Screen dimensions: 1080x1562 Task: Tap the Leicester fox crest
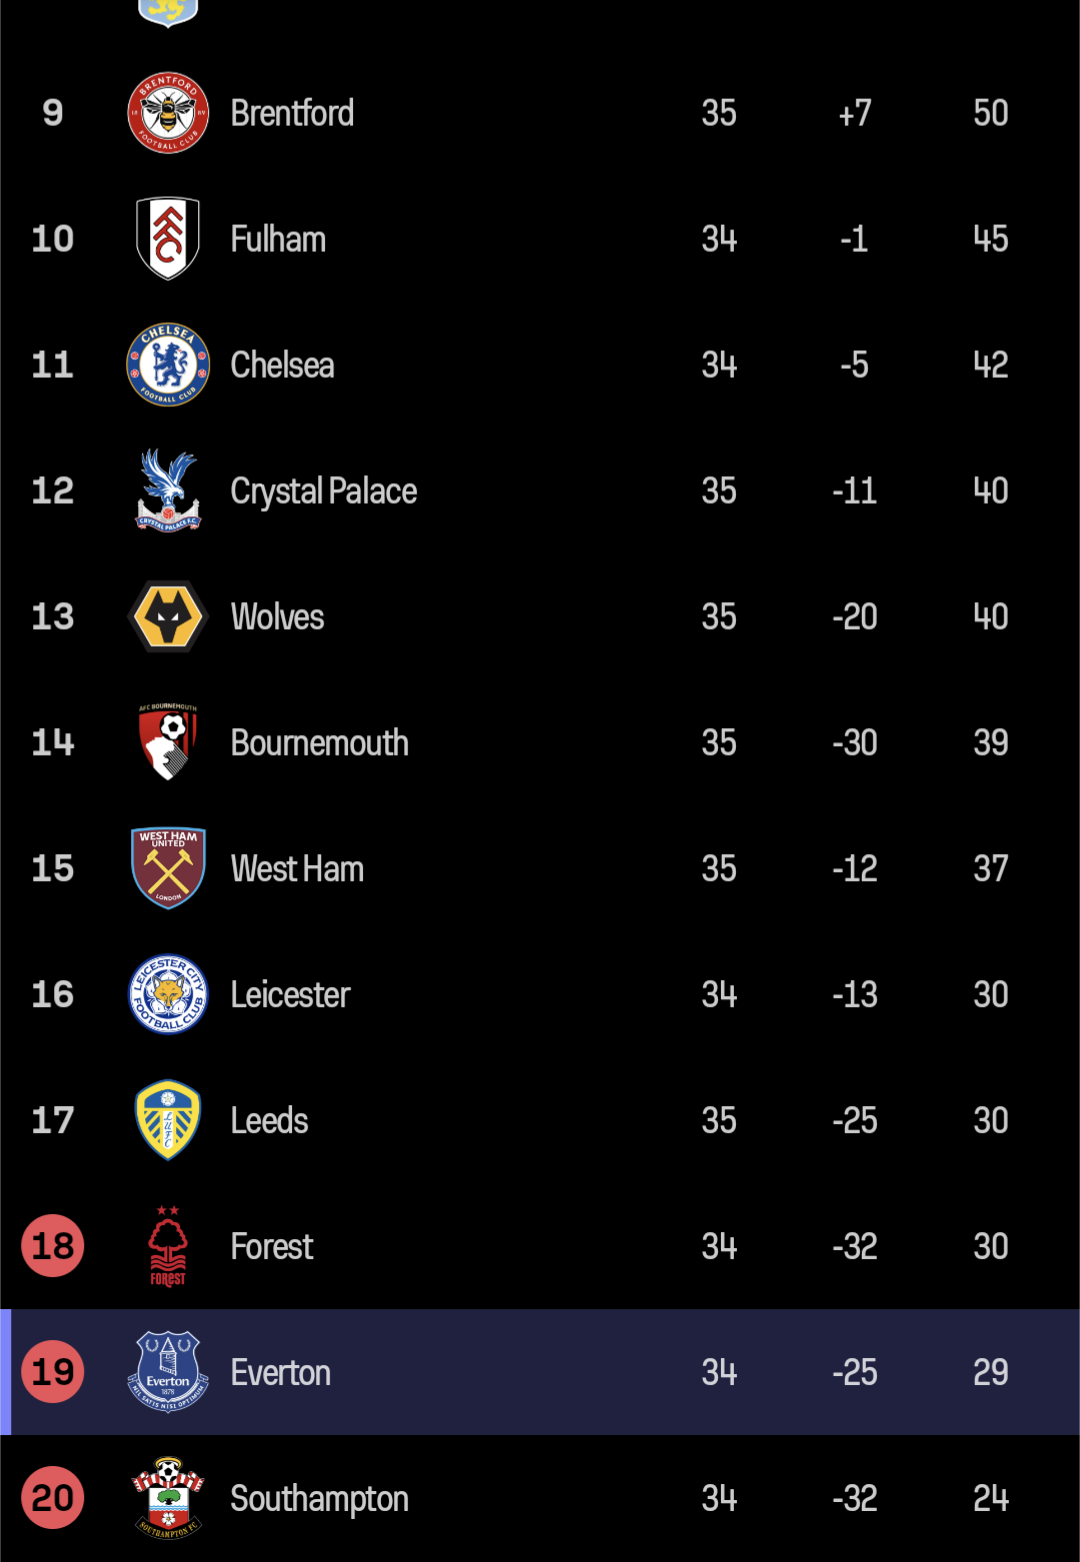click(x=168, y=994)
